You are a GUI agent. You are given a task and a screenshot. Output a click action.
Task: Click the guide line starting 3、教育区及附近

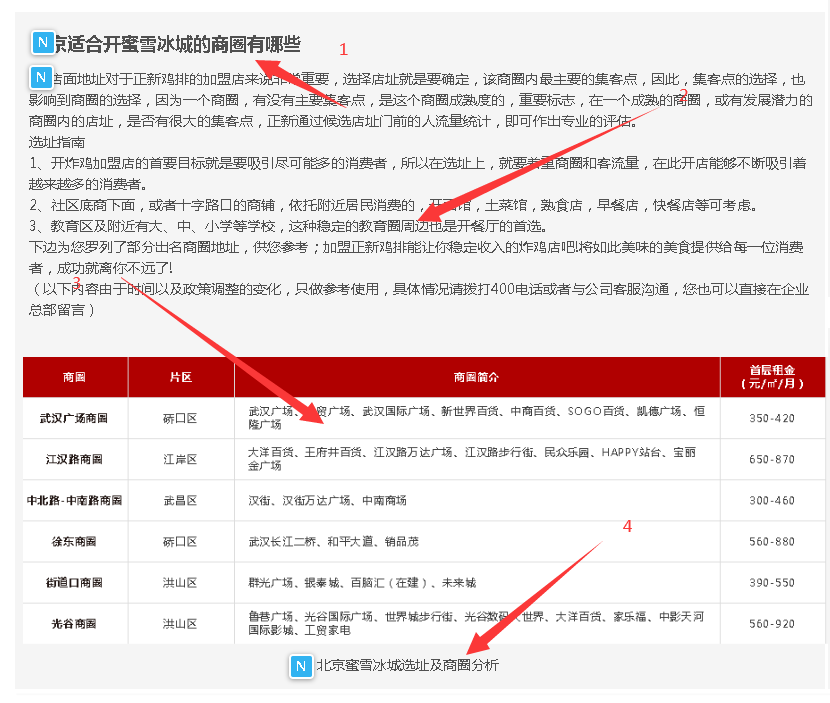coord(288,227)
